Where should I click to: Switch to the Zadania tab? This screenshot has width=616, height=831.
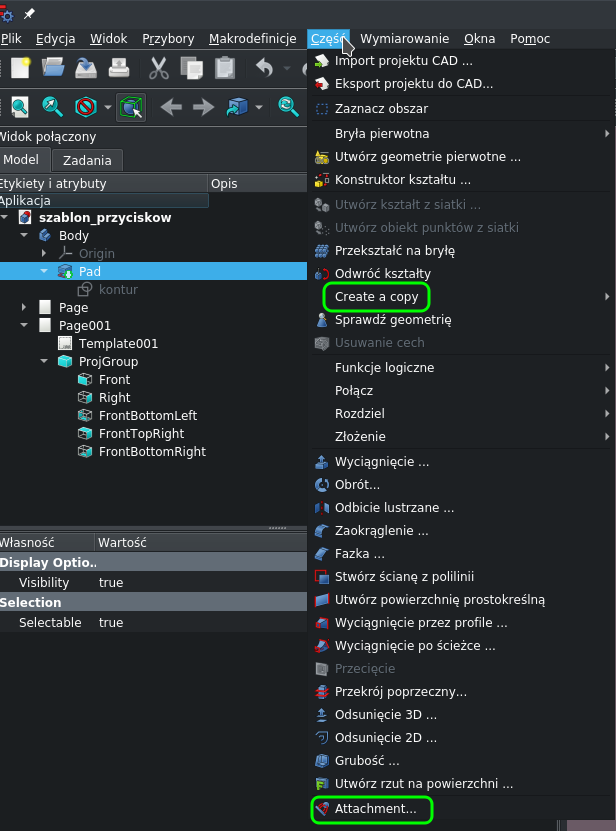(x=85, y=159)
